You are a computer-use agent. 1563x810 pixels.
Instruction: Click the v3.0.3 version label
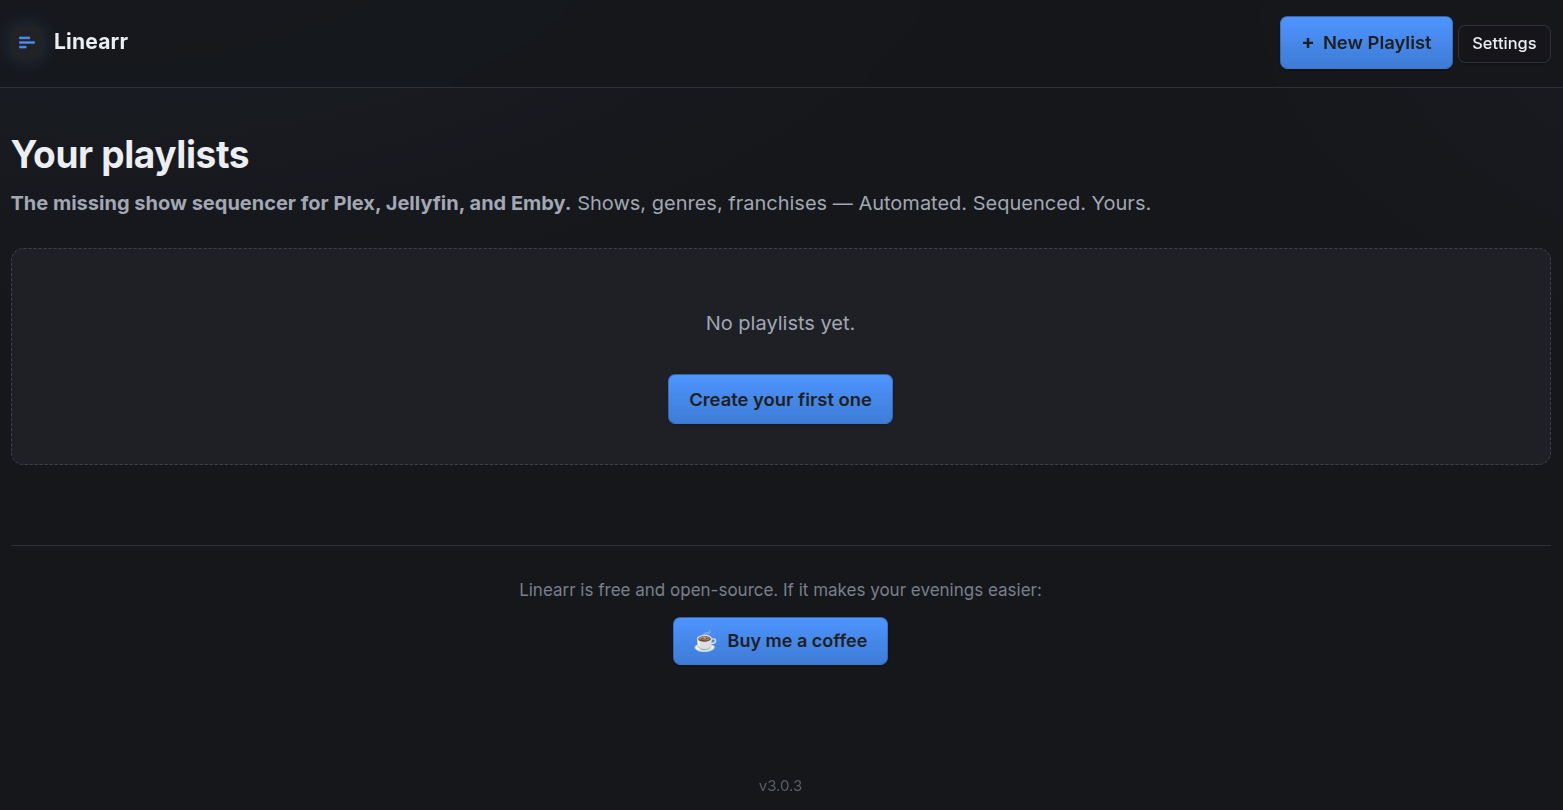pos(780,785)
